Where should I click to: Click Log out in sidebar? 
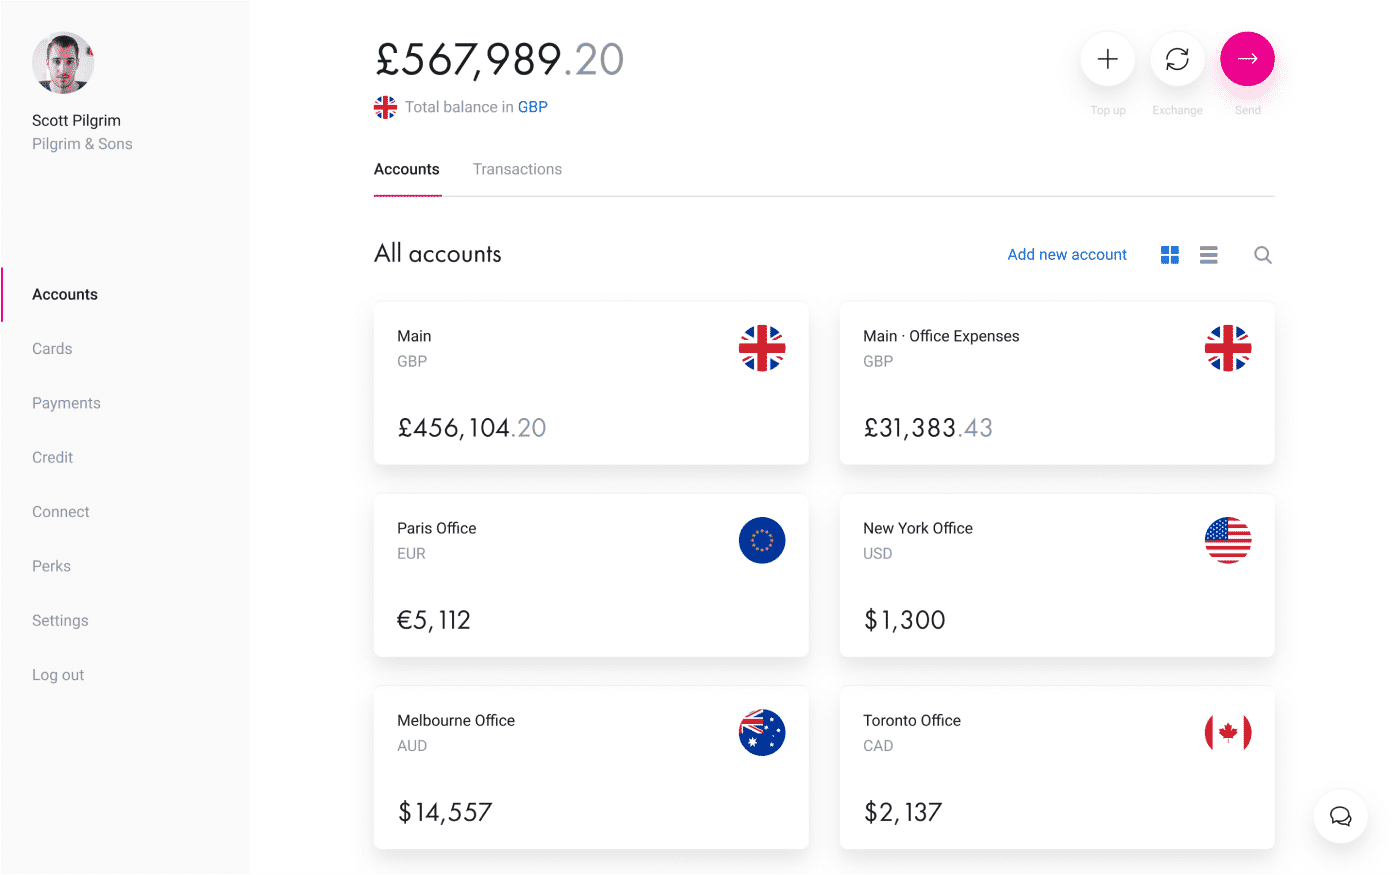(58, 675)
